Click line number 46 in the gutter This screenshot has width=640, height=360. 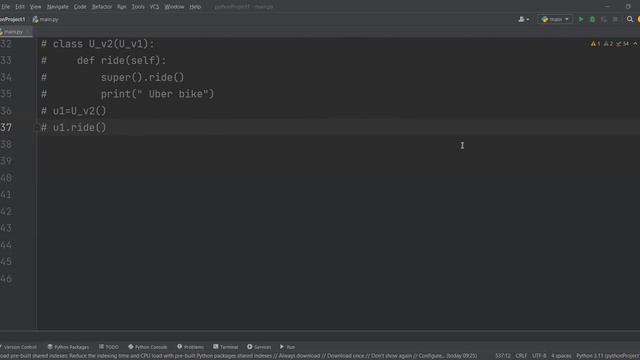[x=6, y=279]
